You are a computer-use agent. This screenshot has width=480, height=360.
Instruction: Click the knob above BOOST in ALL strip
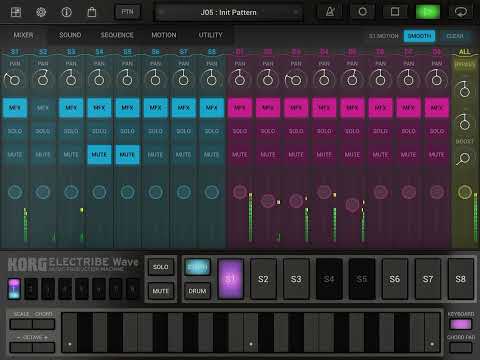tap(464, 122)
